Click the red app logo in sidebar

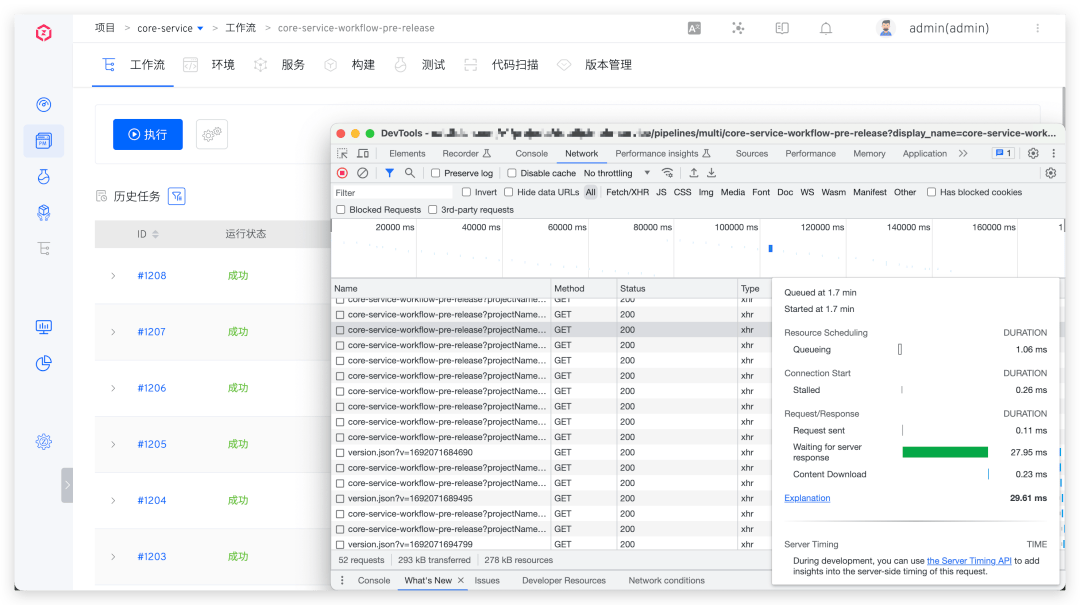pyautogui.click(x=43, y=32)
